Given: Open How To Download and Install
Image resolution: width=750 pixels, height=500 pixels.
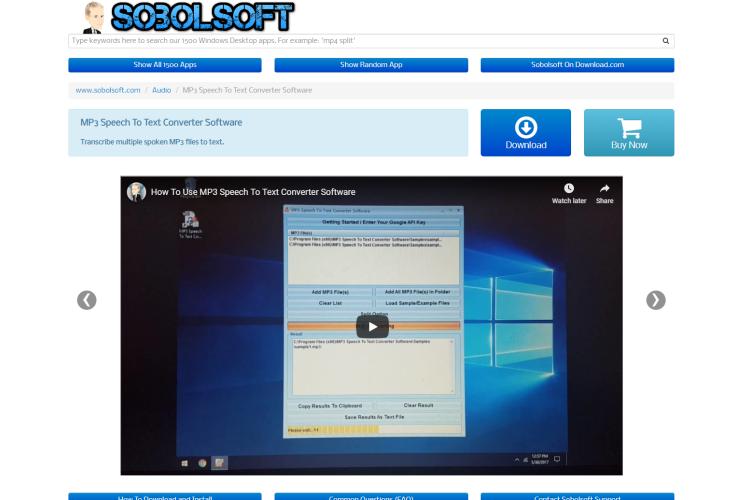Looking at the screenshot, I should pyautogui.click(x=165, y=497).
